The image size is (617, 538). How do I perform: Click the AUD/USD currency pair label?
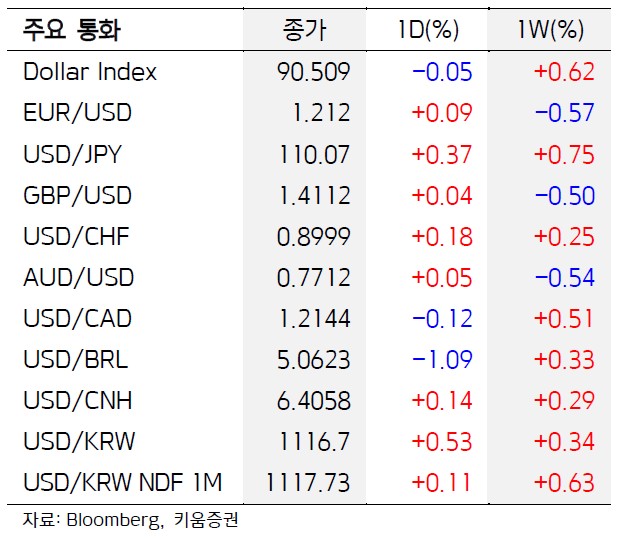78,278
